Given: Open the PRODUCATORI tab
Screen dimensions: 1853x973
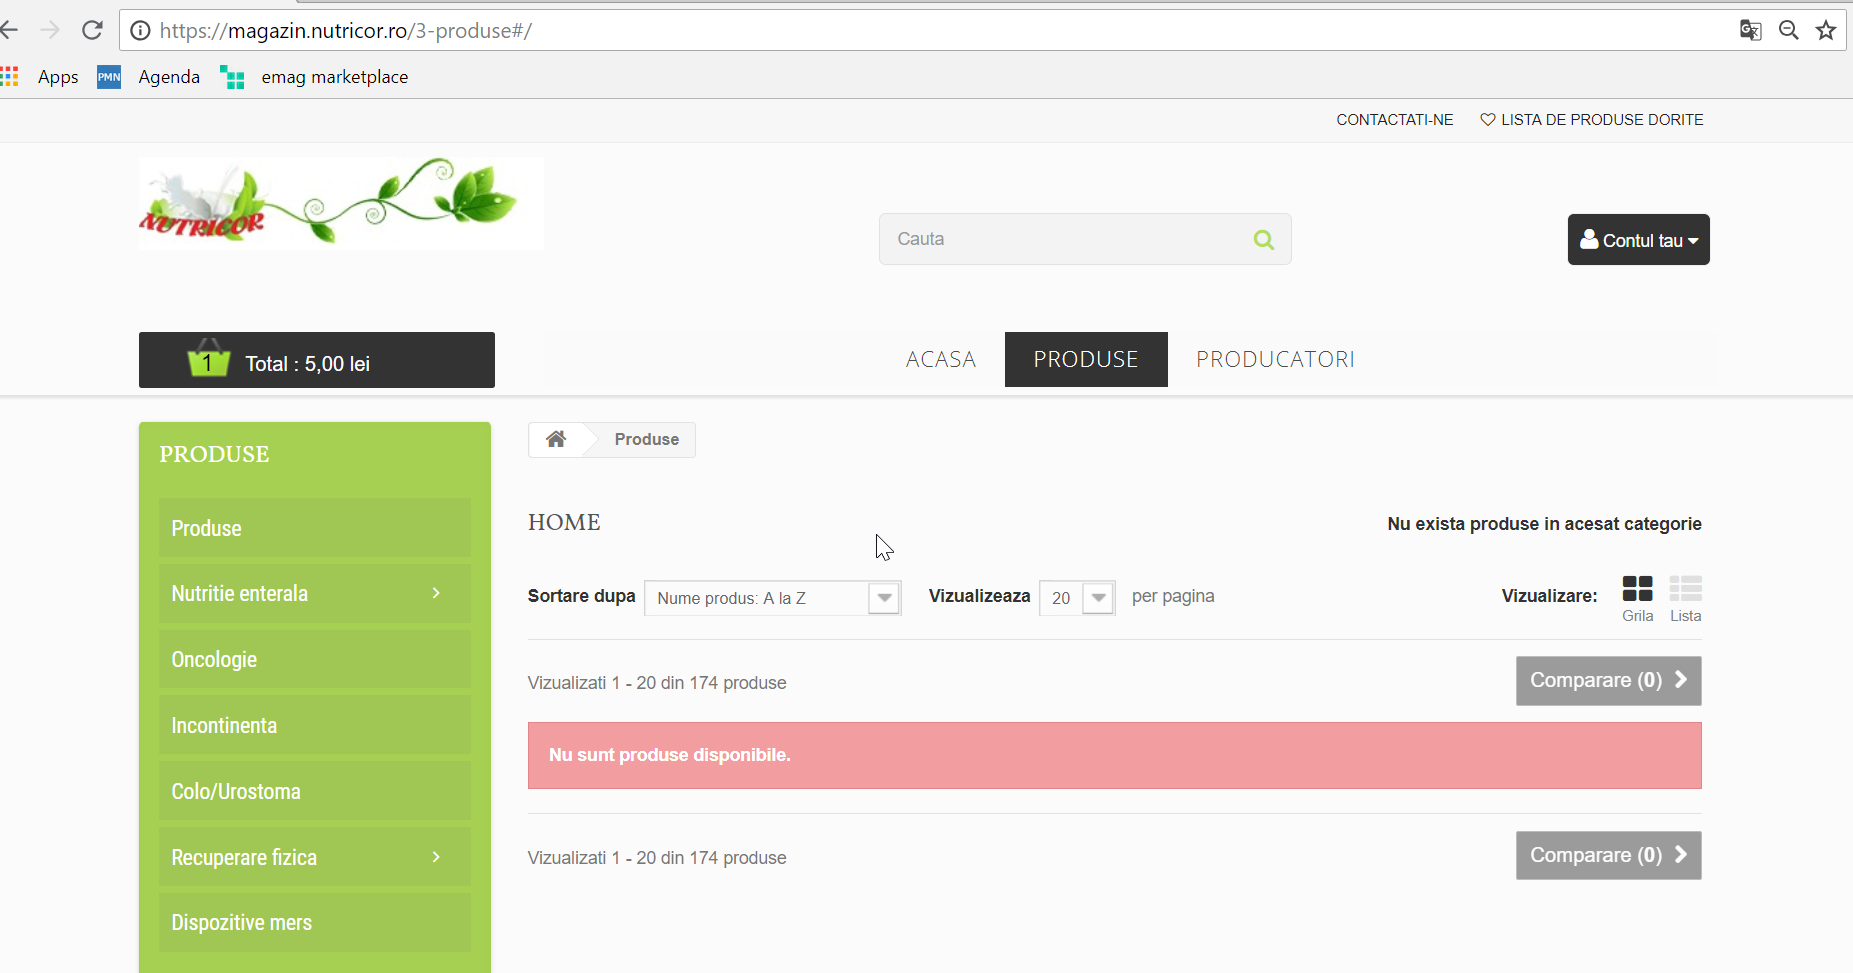Looking at the screenshot, I should 1276,360.
